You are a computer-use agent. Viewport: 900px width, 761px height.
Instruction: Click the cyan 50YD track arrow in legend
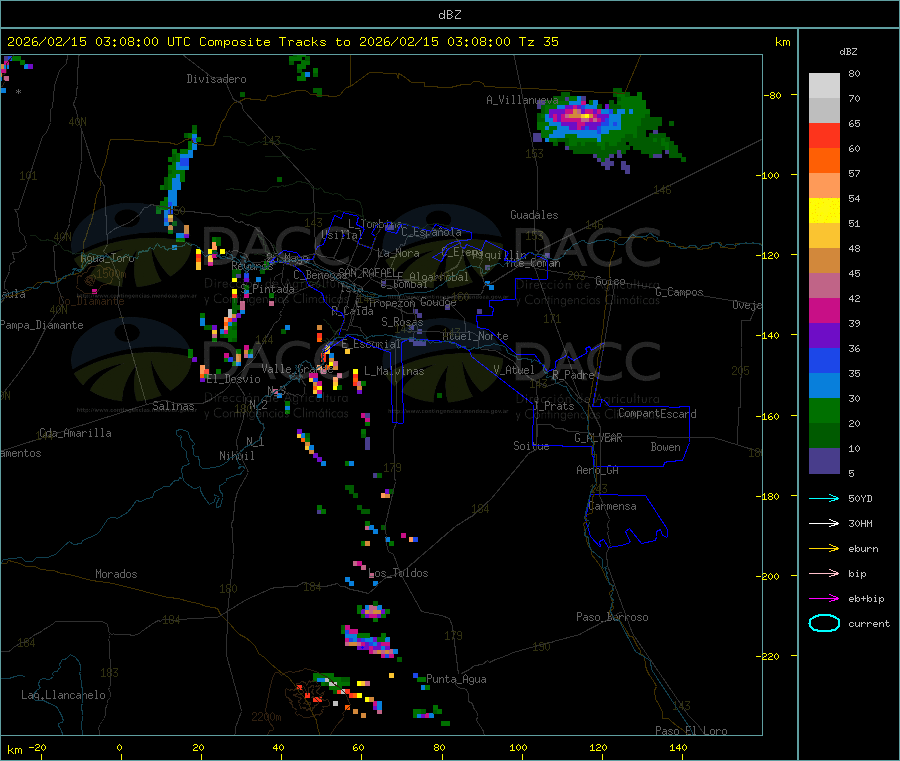point(824,498)
